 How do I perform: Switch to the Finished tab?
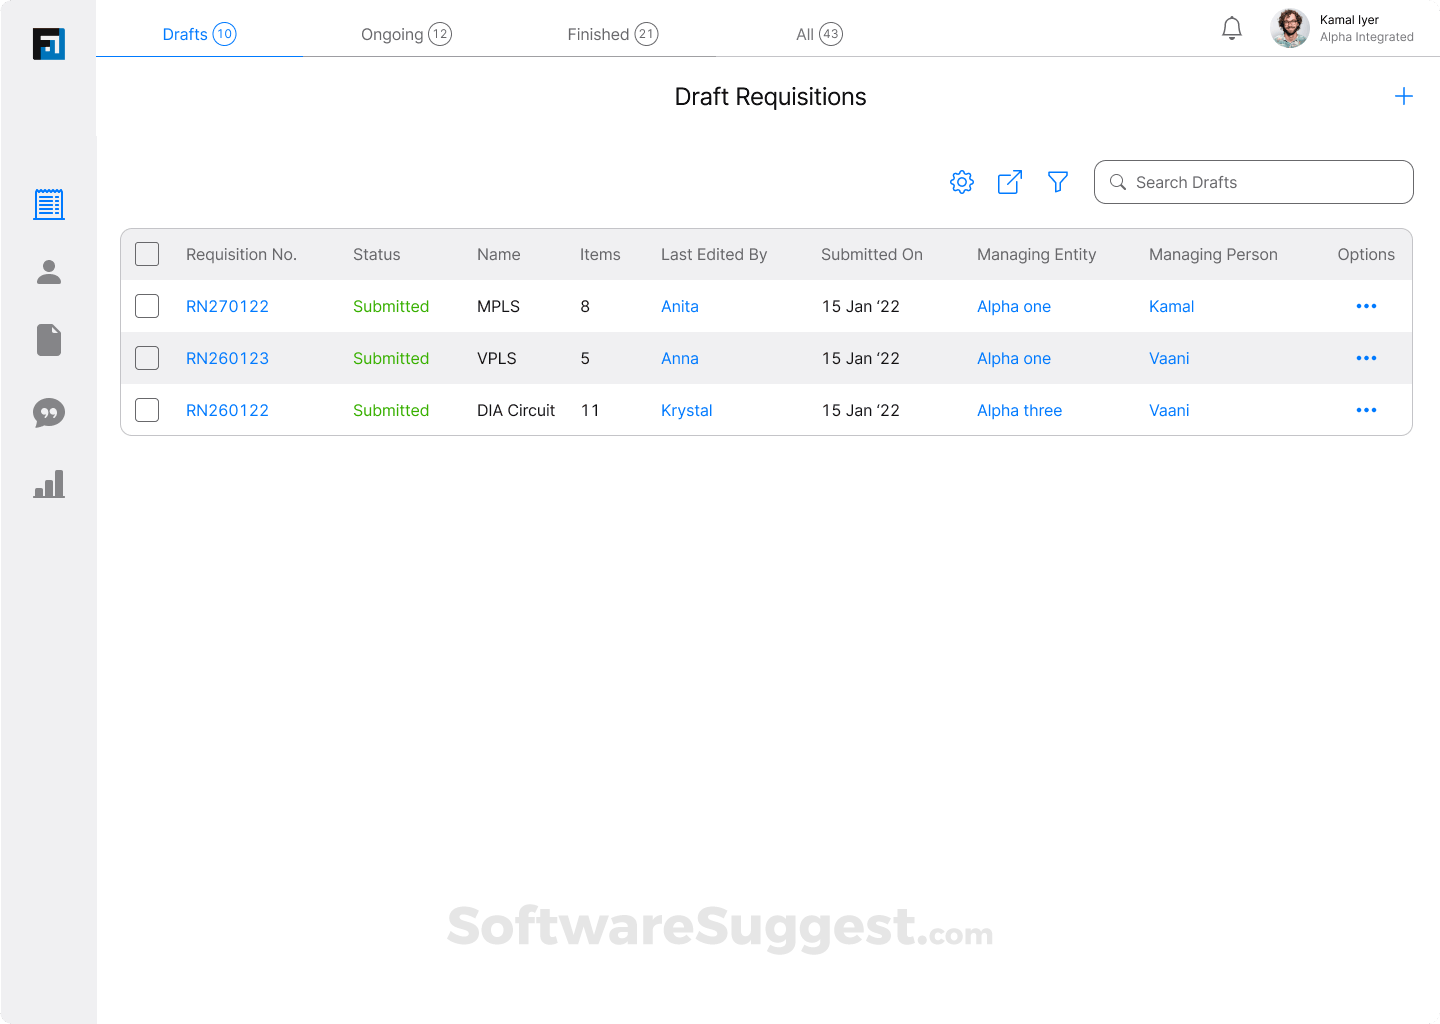(612, 34)
